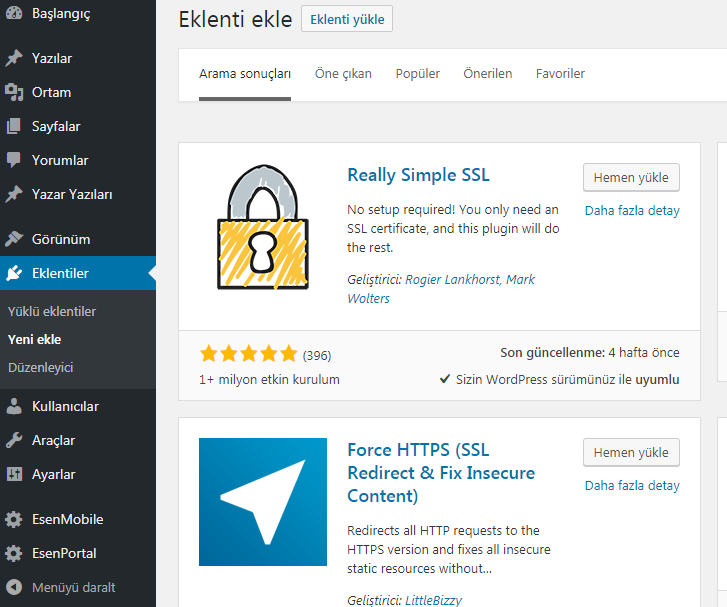Click the Ortam media icon
The height and width of the screenshot is (607, 727).
point(14,92)
